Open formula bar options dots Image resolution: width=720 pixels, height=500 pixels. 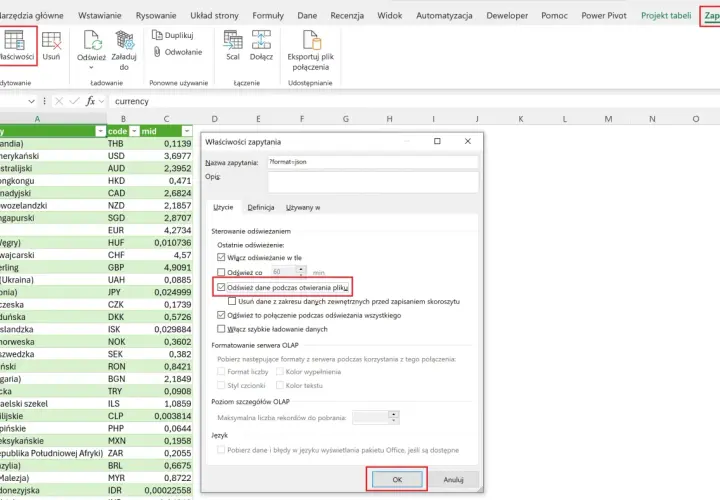click(x=44, y=101)
